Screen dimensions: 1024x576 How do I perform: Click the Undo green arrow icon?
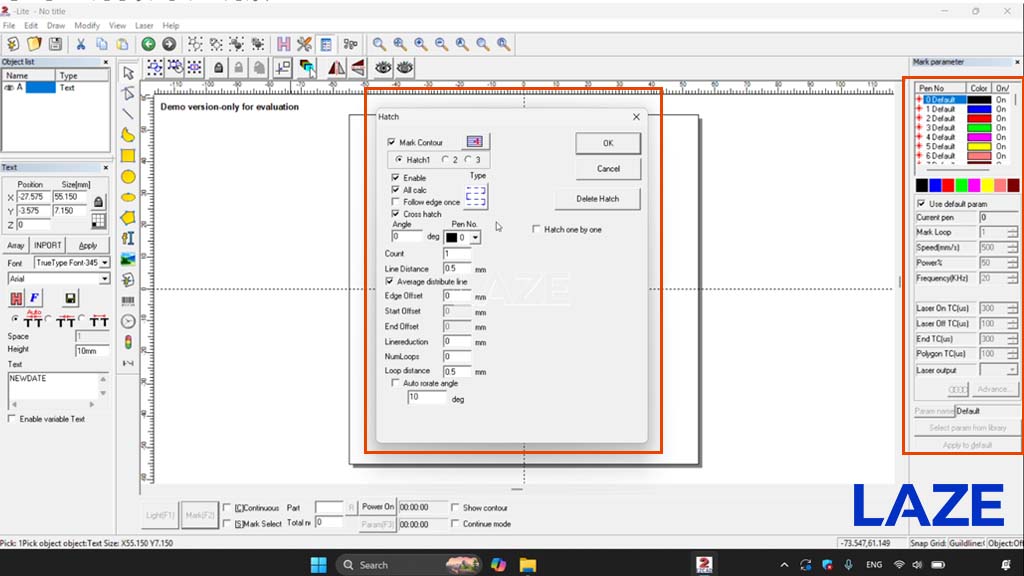148,44
